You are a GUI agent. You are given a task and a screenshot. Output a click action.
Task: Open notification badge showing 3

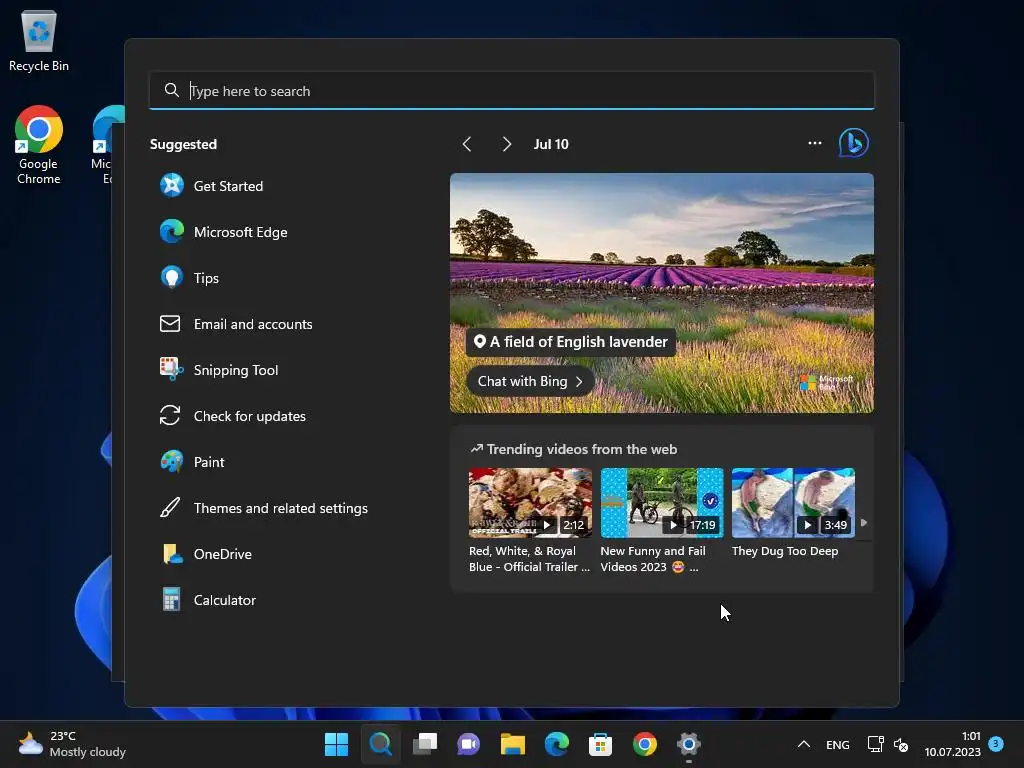pos(996,743)
